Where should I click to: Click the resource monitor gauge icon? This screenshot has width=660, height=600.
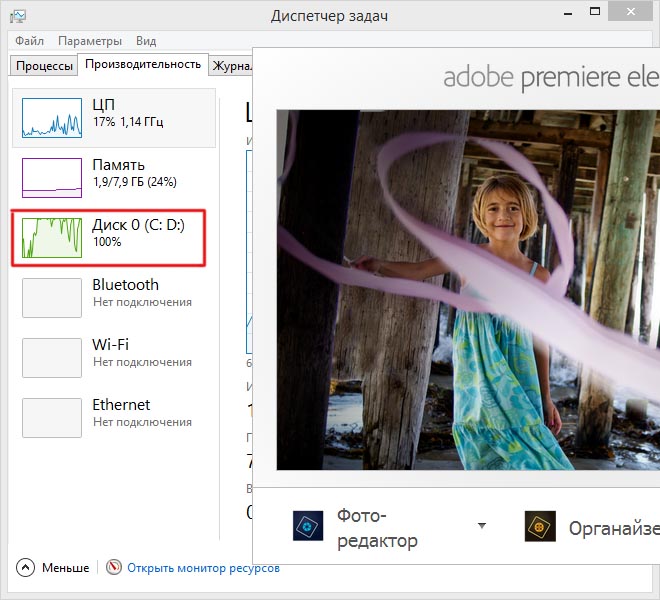(113, 567)
